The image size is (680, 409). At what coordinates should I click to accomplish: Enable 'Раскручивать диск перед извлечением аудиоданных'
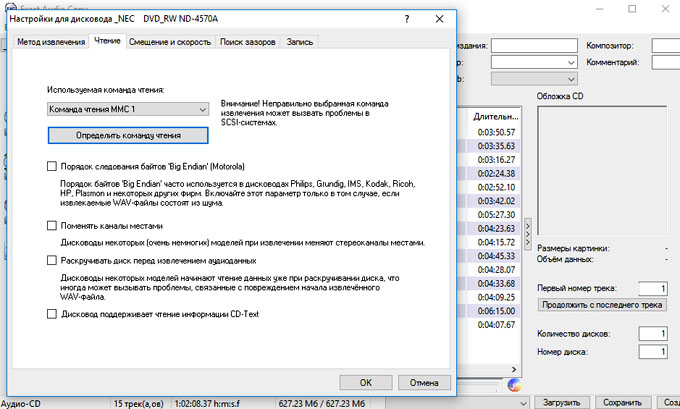(53, 260)
